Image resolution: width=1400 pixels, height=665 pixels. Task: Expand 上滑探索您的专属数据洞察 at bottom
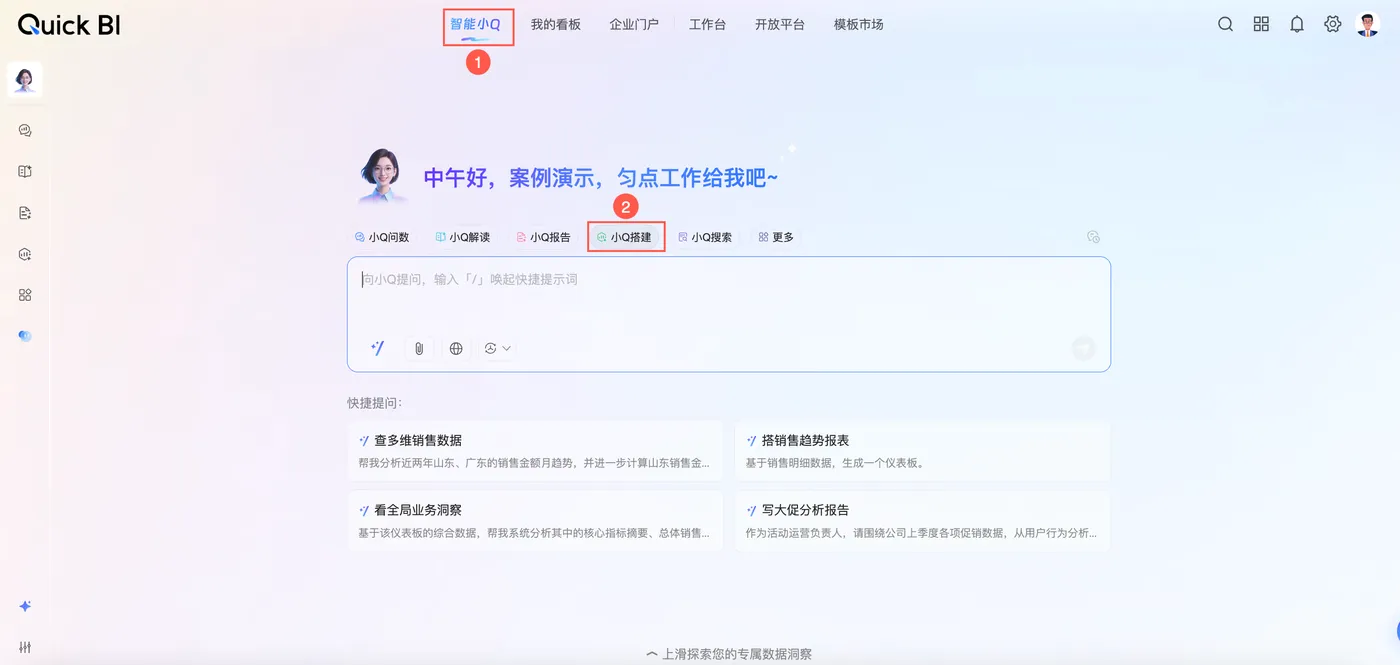click(x=729, y=654)
